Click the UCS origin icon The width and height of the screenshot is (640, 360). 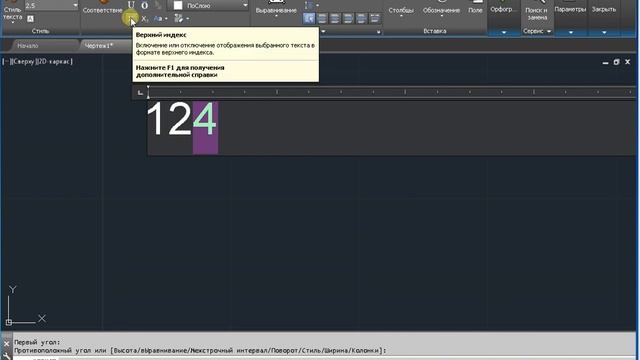click(x=9, y=322)
